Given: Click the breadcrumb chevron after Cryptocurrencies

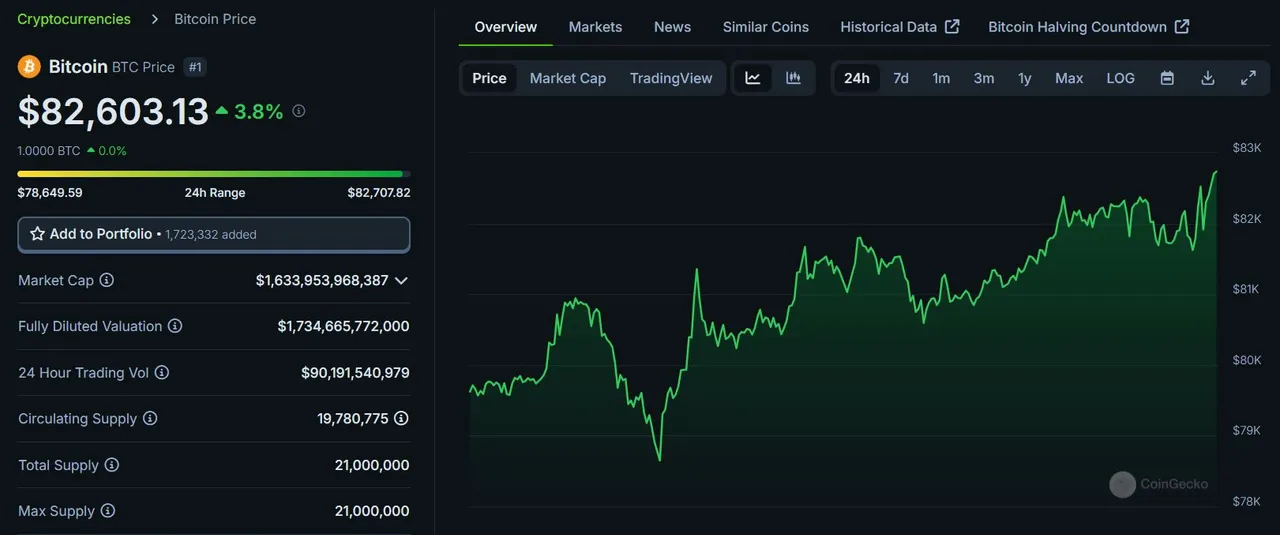Looking at the screenshot, I should click(x=154, y=19).
